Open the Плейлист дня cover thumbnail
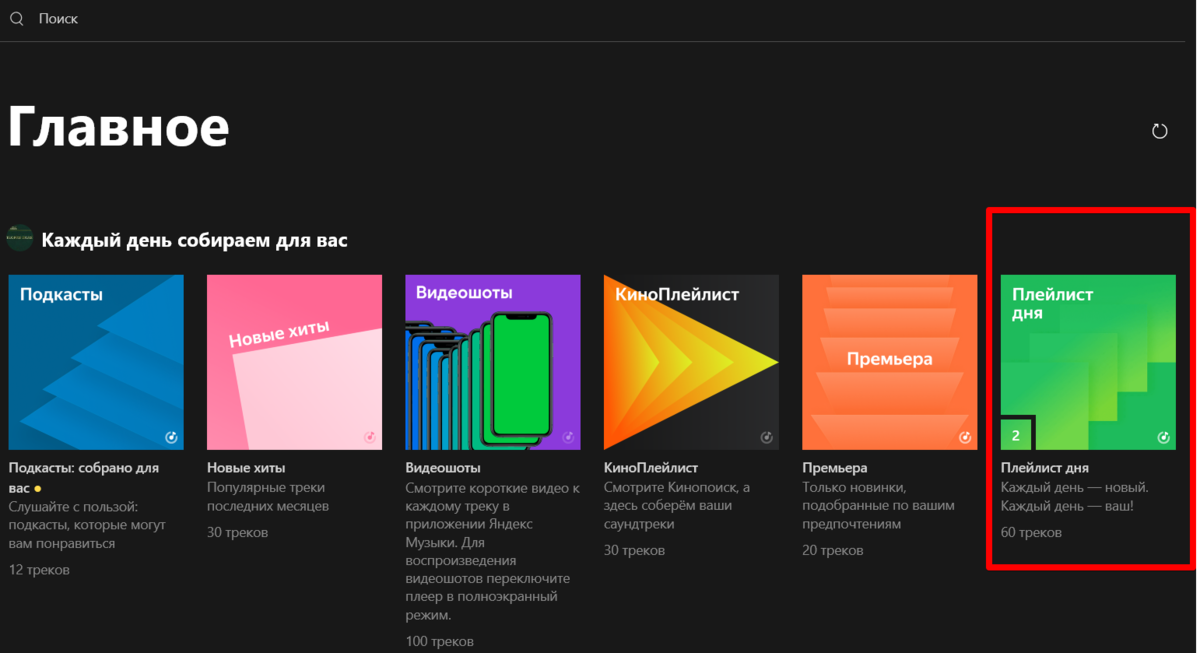The height and width of the screenshot is (653, 1200). (1088, 362)
